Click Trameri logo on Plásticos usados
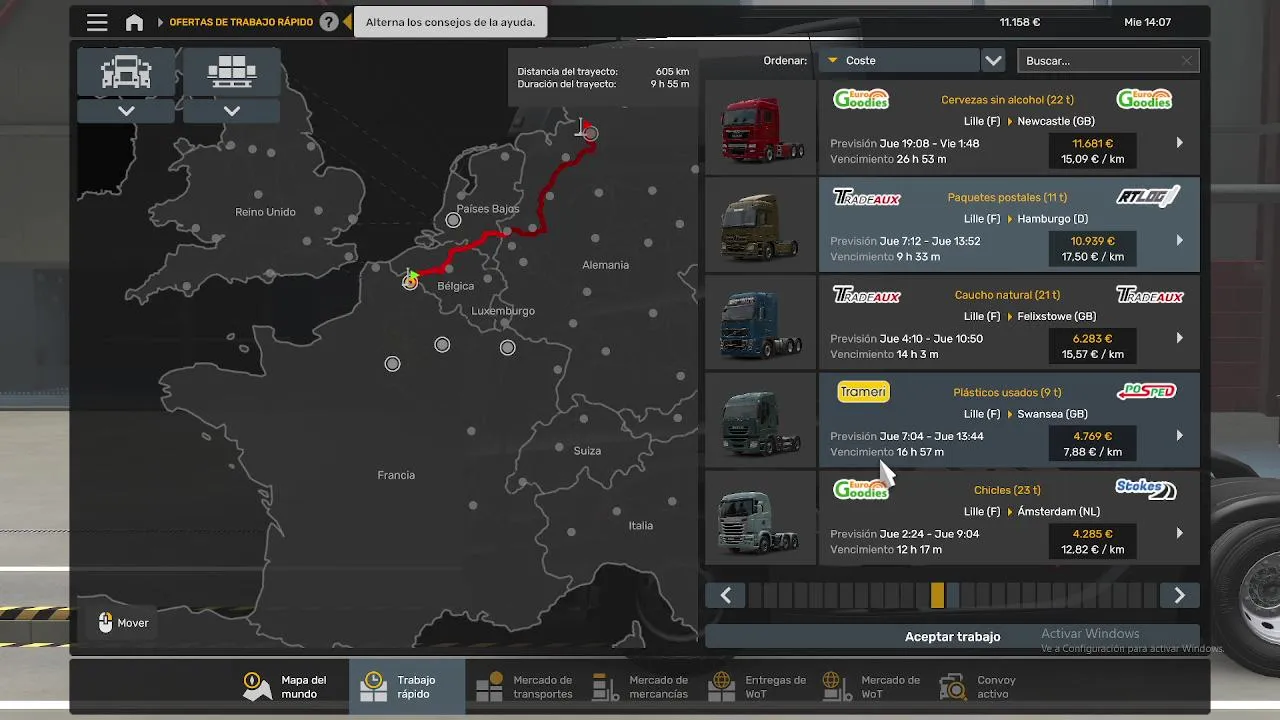The height and width of the screenshot is (720, 1280). coord(863,392)
